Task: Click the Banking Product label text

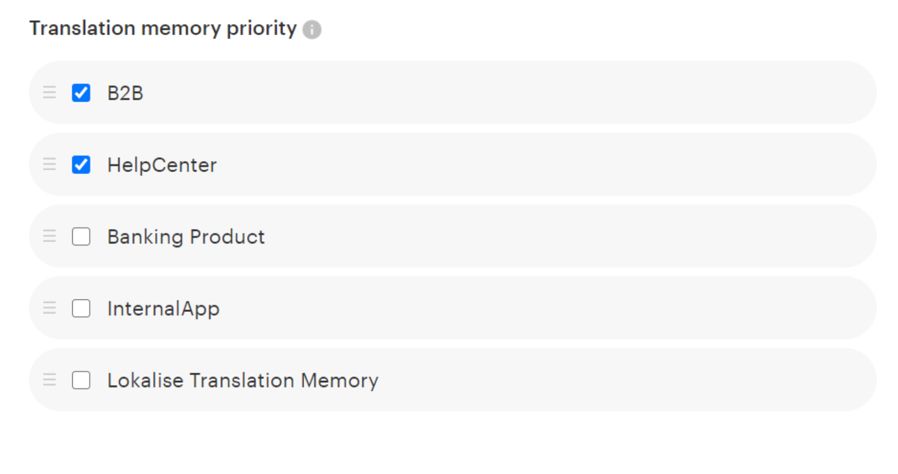Action: click(186, 237)
